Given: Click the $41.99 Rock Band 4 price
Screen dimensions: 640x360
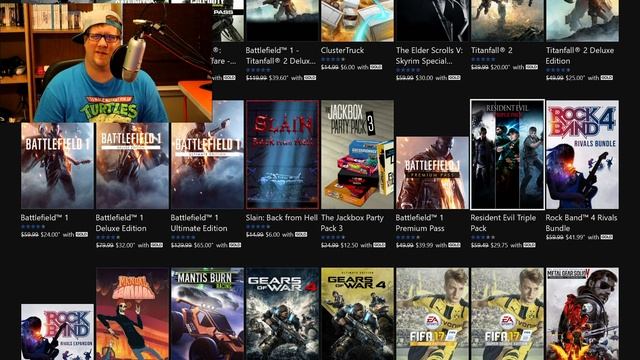Looking at the screenshot, I should 576,237.
